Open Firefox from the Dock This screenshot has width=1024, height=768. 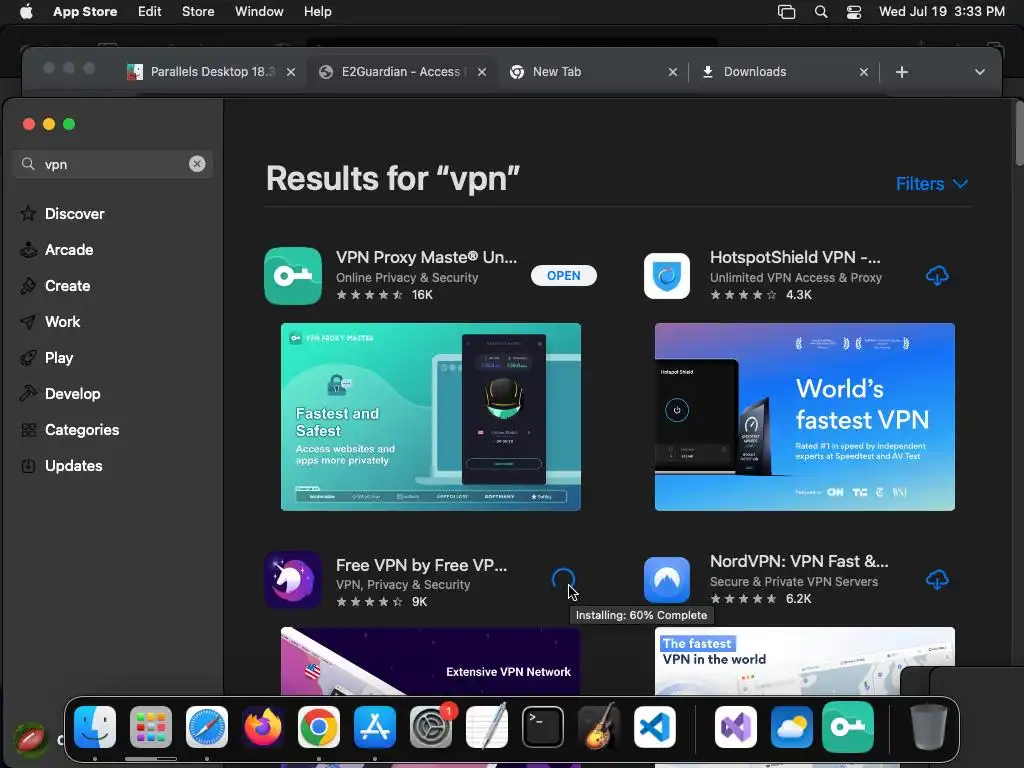coord(263,727)
